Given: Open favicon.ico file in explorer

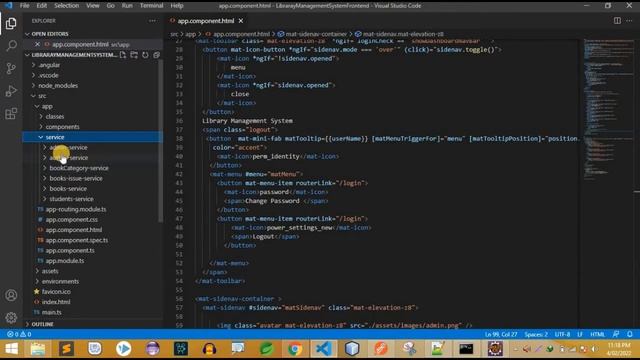Looking at the screenshot, I should pyautogui.click(x=56, y=291).
